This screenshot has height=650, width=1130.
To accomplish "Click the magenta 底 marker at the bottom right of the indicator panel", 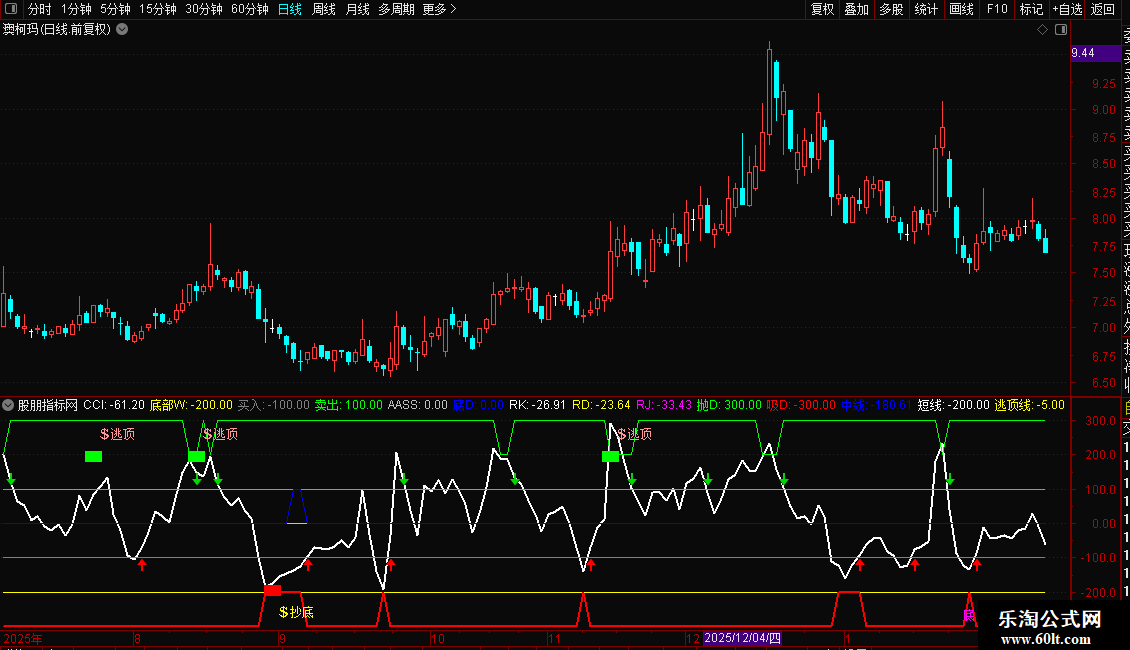I will click(x=969, y=615).
